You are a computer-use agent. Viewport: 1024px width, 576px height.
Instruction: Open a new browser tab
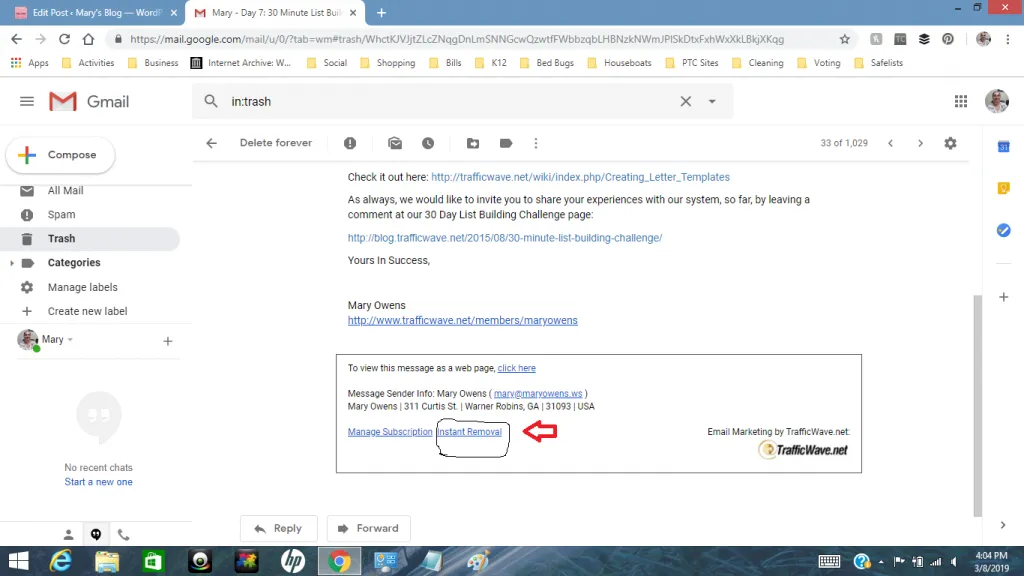click(x=381, y=12)
